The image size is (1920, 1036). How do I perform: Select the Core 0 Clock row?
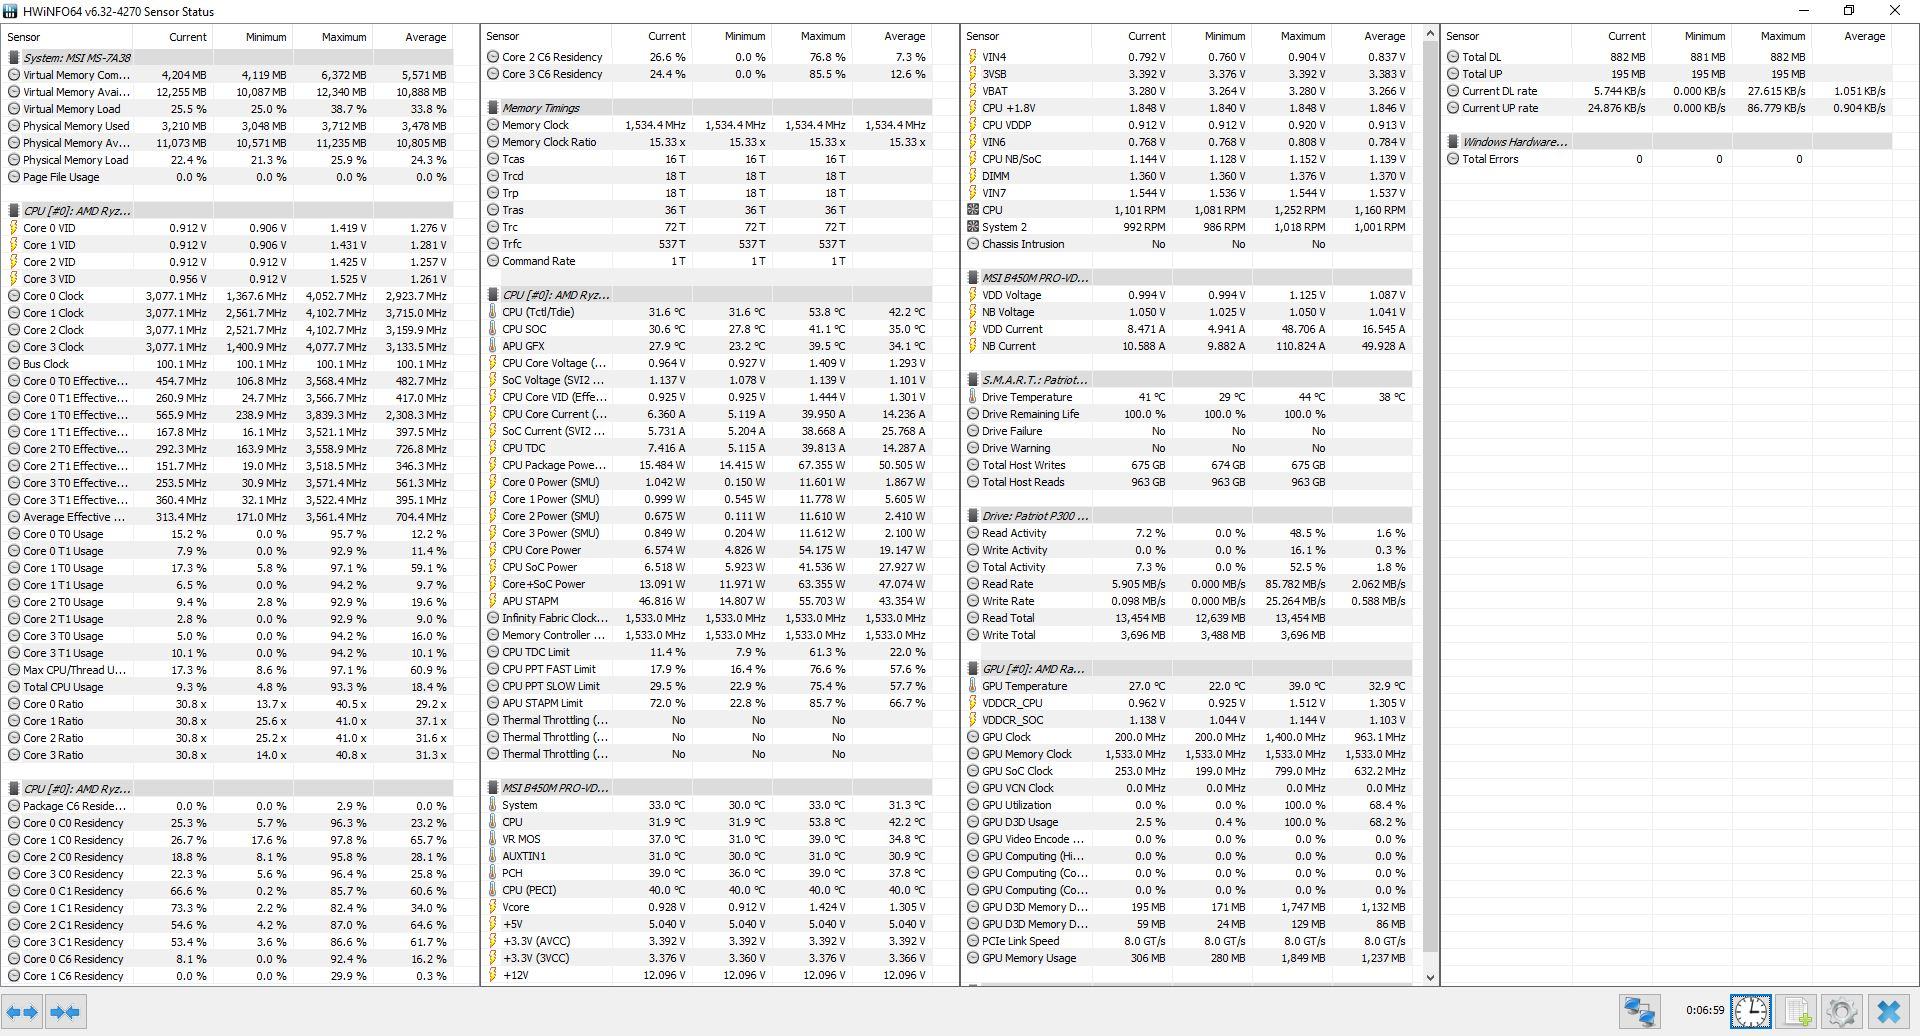(x=229, y=296)
